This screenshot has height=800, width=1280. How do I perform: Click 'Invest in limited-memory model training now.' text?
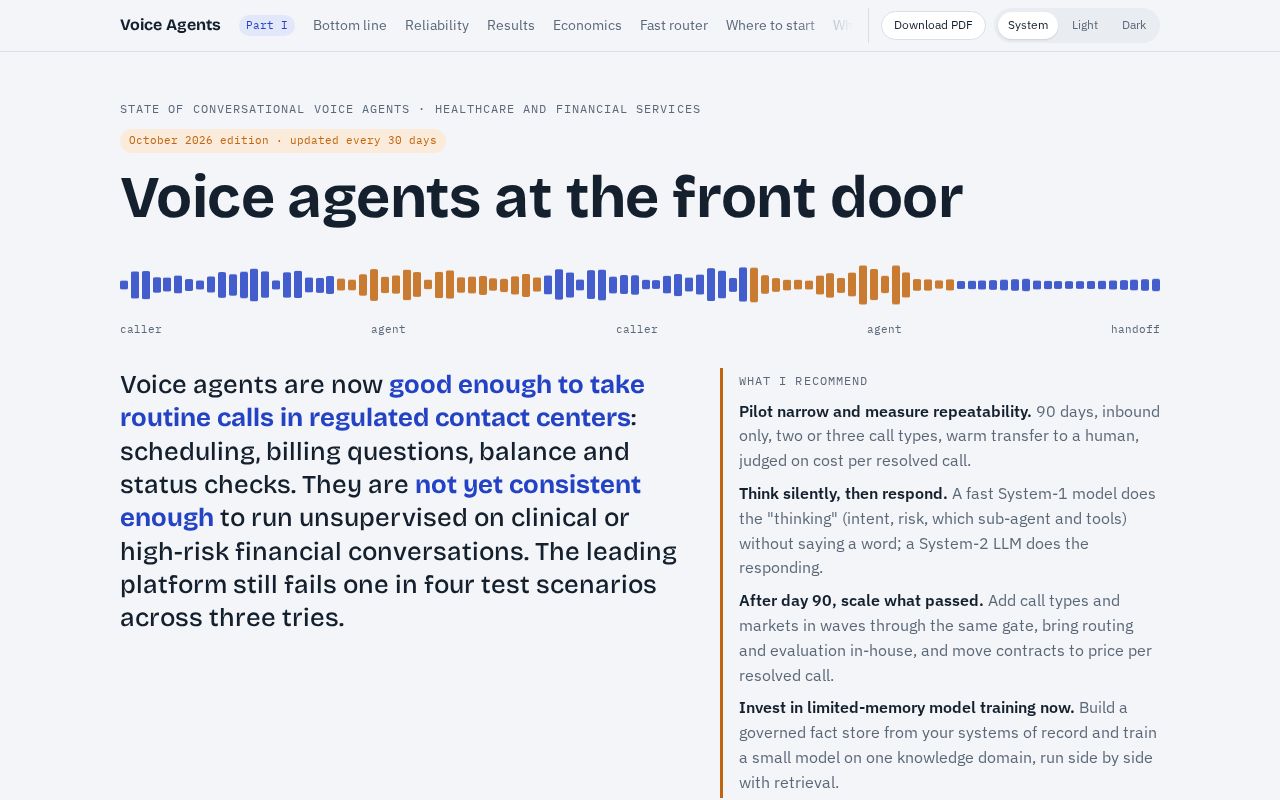[x=907, y=707]
